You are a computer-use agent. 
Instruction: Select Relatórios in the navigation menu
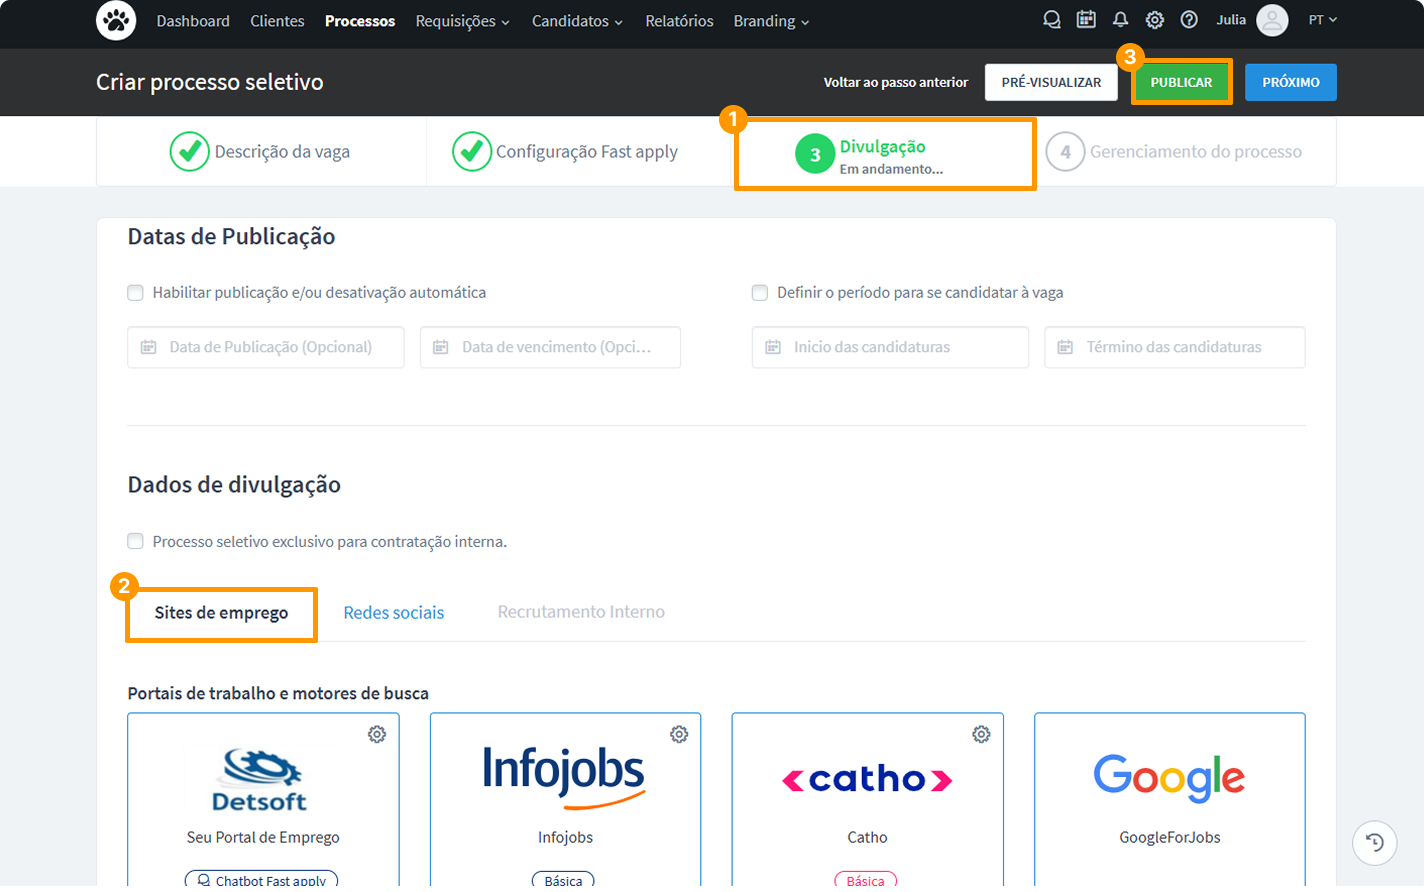click(679, 20)
